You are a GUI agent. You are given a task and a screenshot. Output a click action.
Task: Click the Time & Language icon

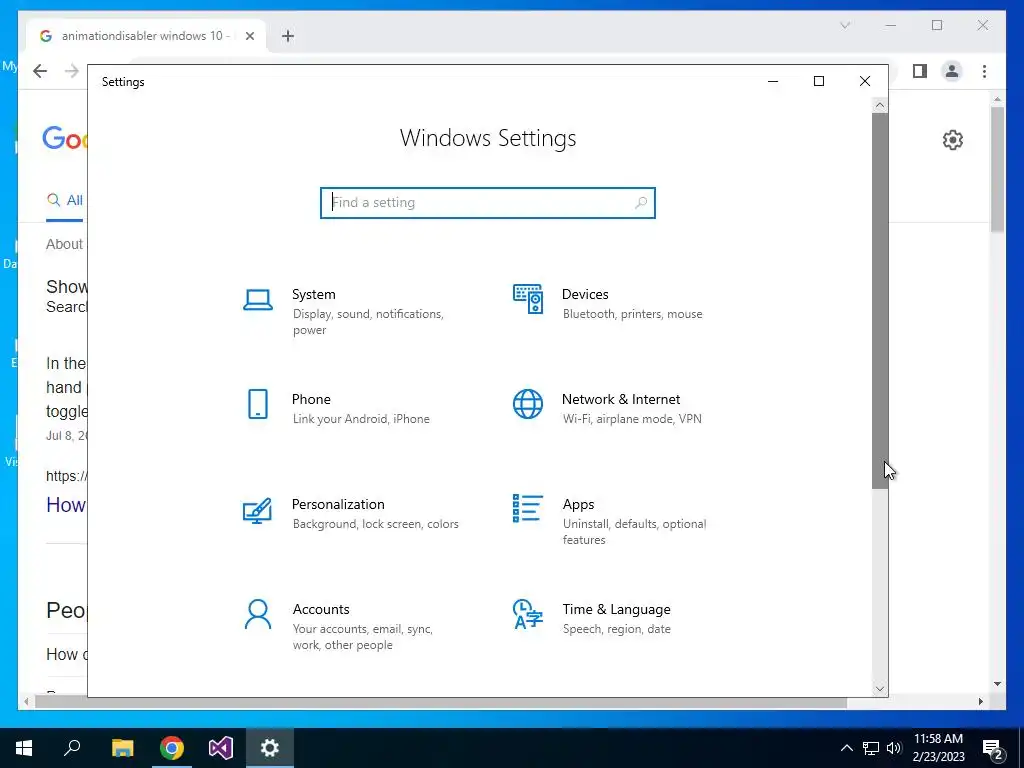point(528,614)
